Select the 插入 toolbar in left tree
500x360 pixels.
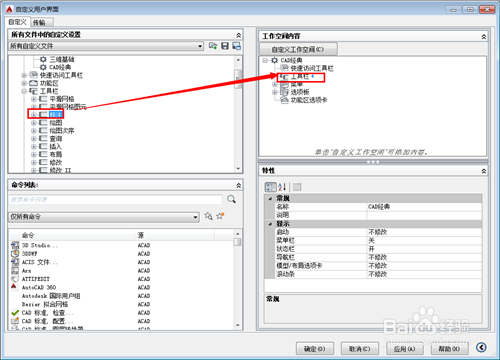[56, 147]
